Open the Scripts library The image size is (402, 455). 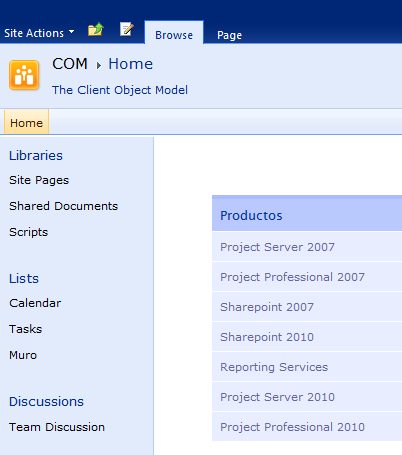28,232
